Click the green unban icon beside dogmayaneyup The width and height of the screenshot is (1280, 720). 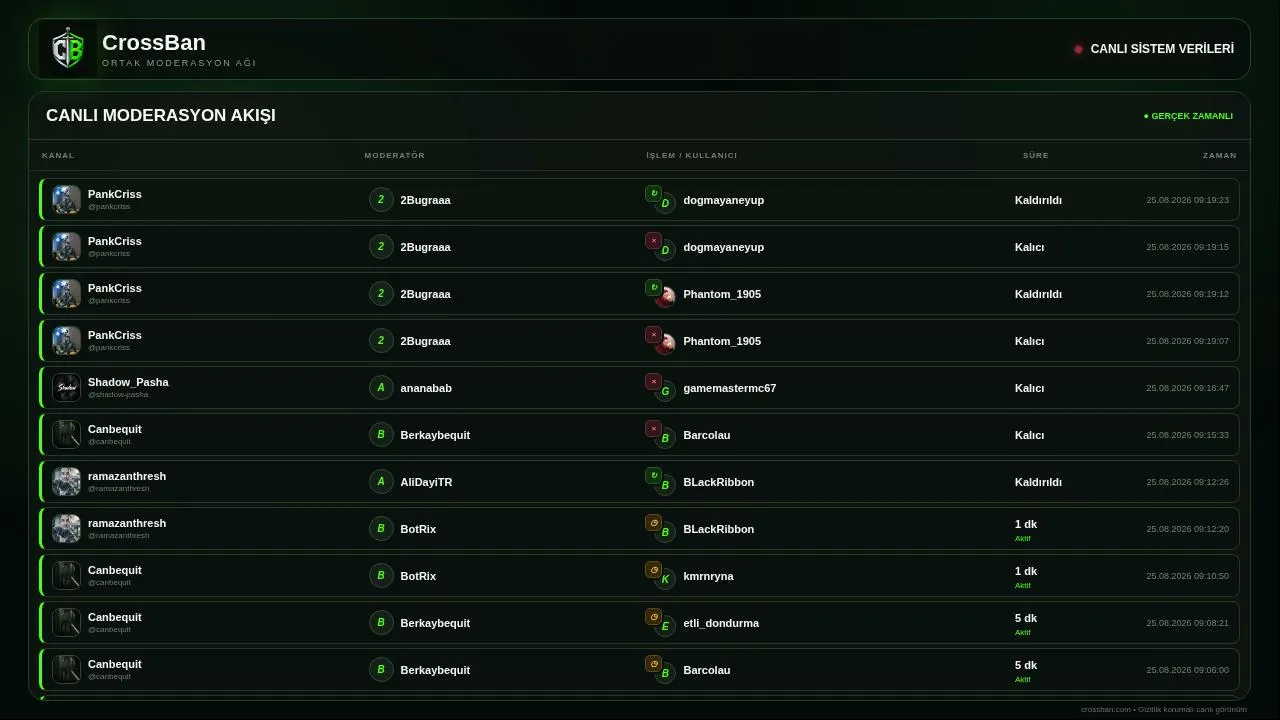pyautogui.click(x=653, y=193)
